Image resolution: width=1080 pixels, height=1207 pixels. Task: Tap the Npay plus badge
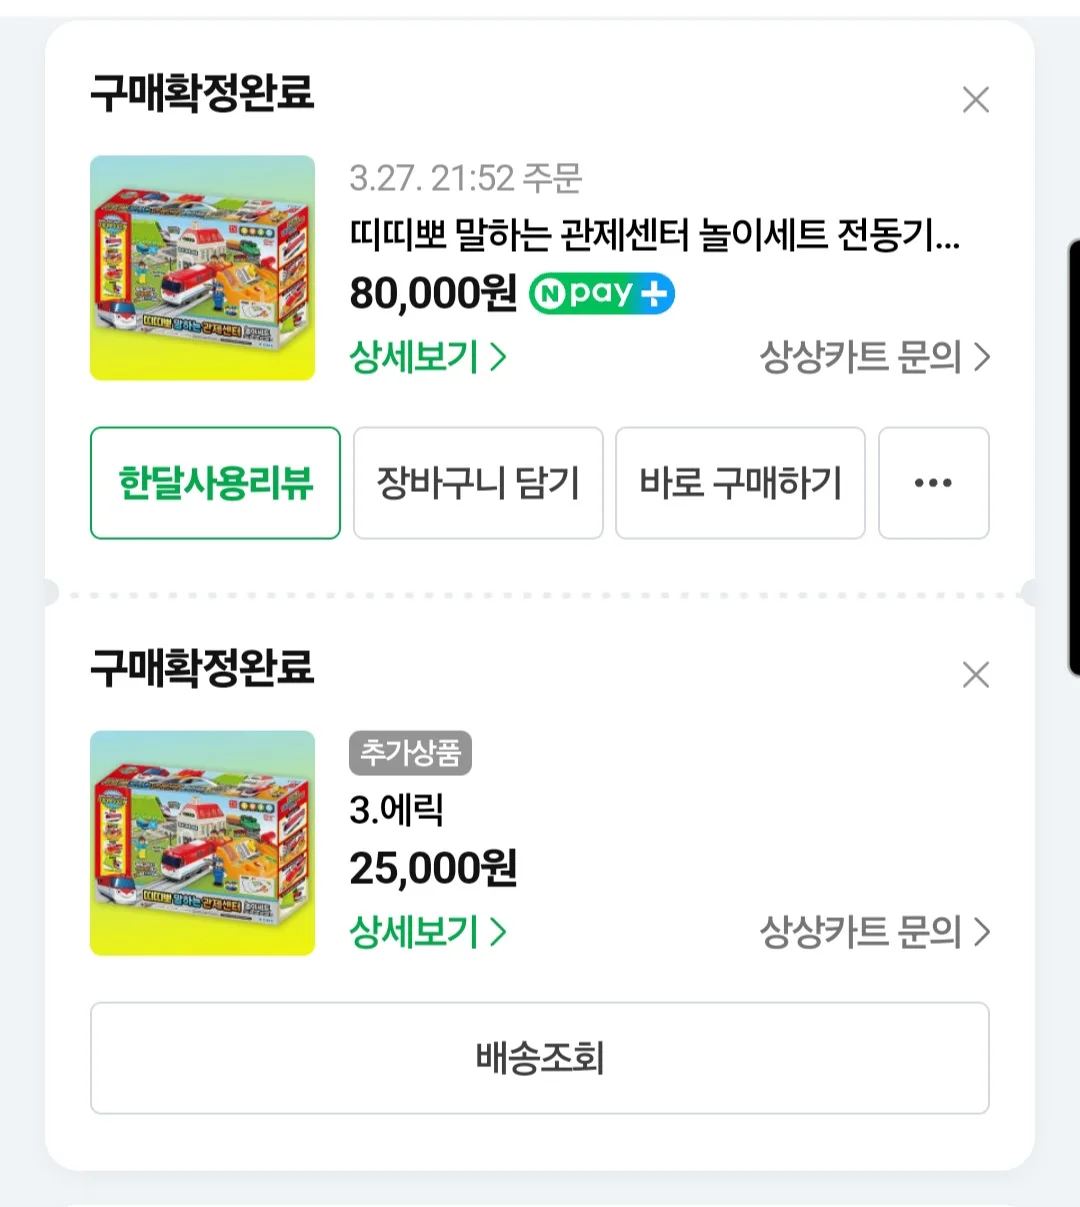tap(601, 294)
